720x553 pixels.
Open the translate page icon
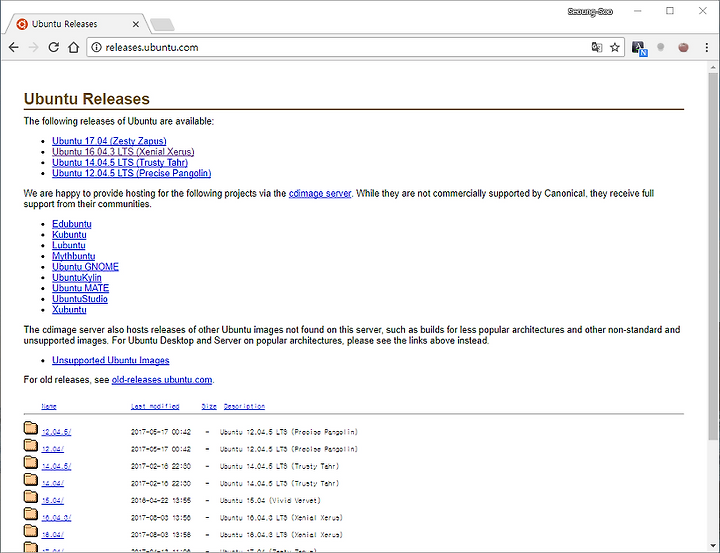pyautogui.click(x=596, y=47)
